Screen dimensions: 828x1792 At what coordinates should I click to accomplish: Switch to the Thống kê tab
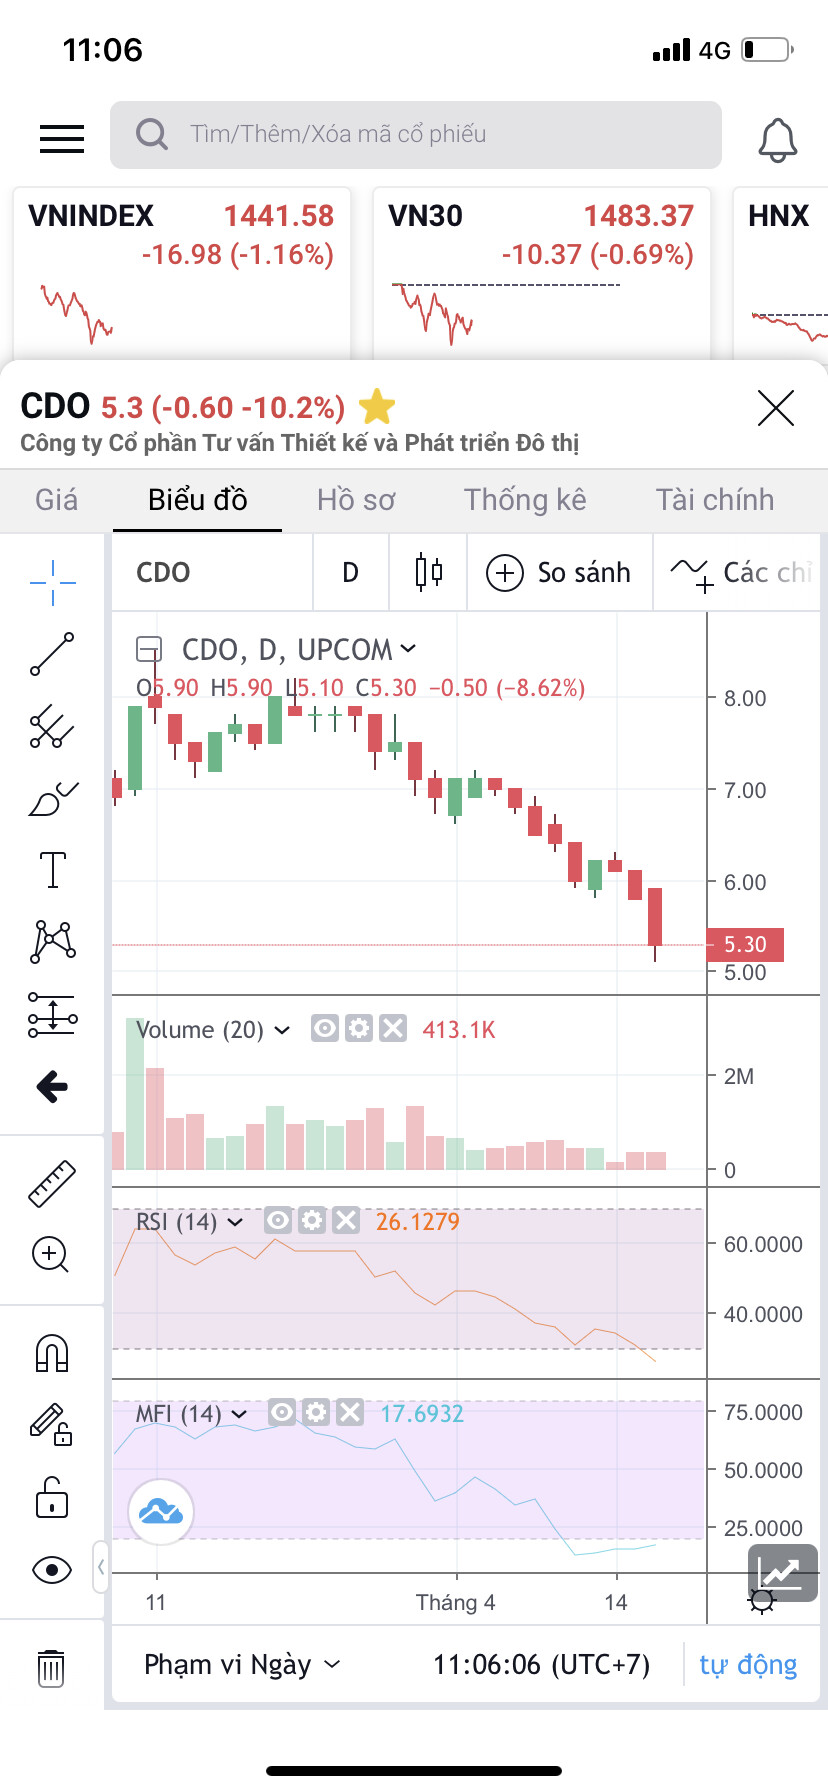tap(525, 499)
